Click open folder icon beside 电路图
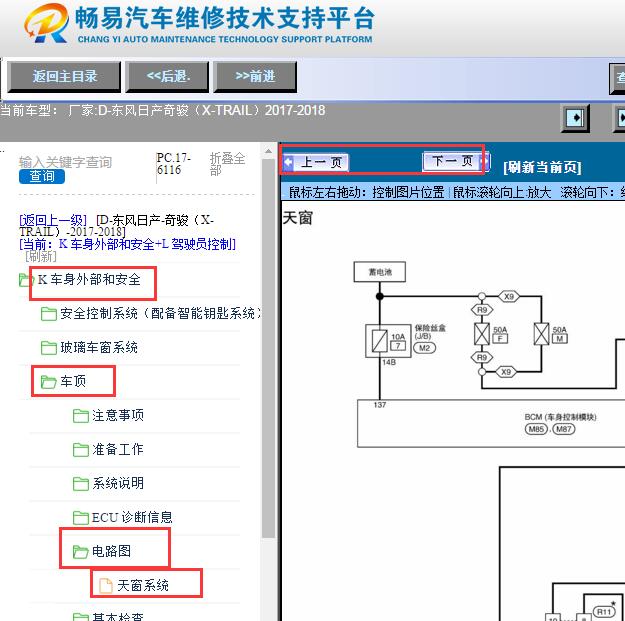The image size is (625, 621). tap(81, 552)
